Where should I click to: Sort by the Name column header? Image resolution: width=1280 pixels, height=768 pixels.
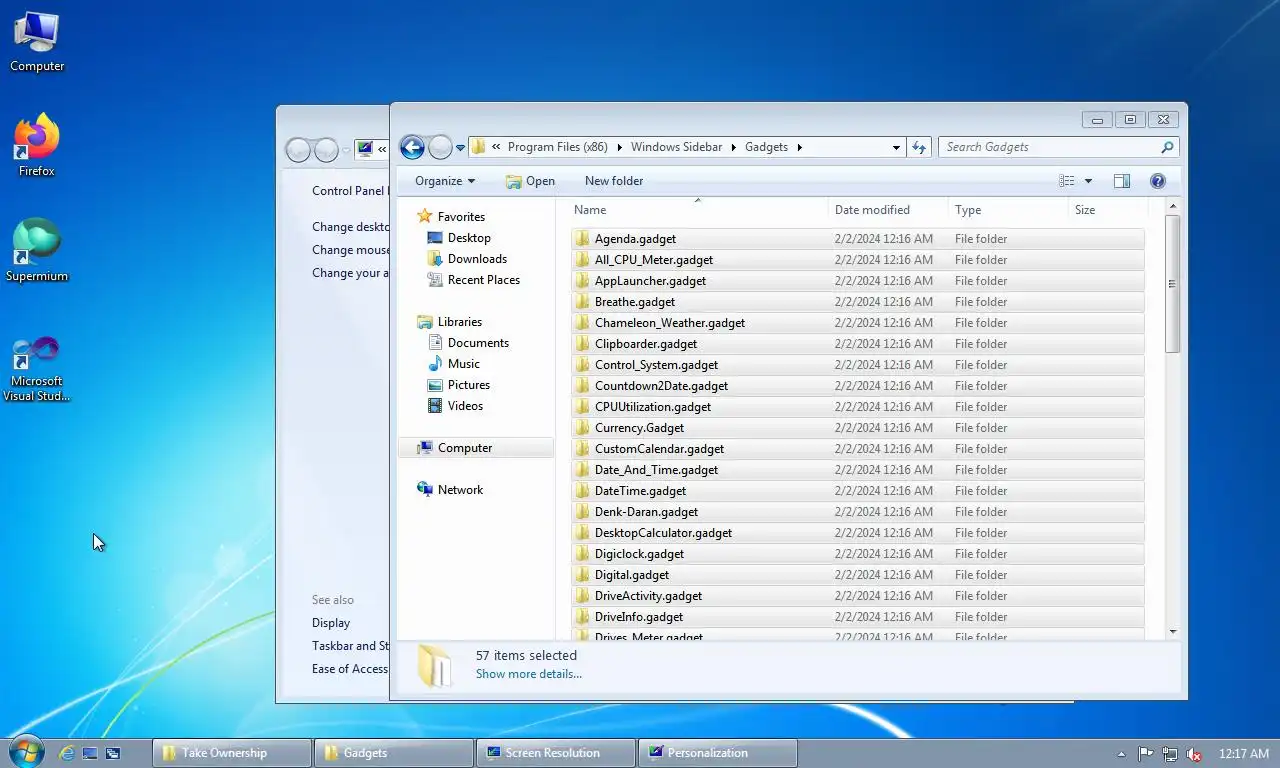click(698, 210)
